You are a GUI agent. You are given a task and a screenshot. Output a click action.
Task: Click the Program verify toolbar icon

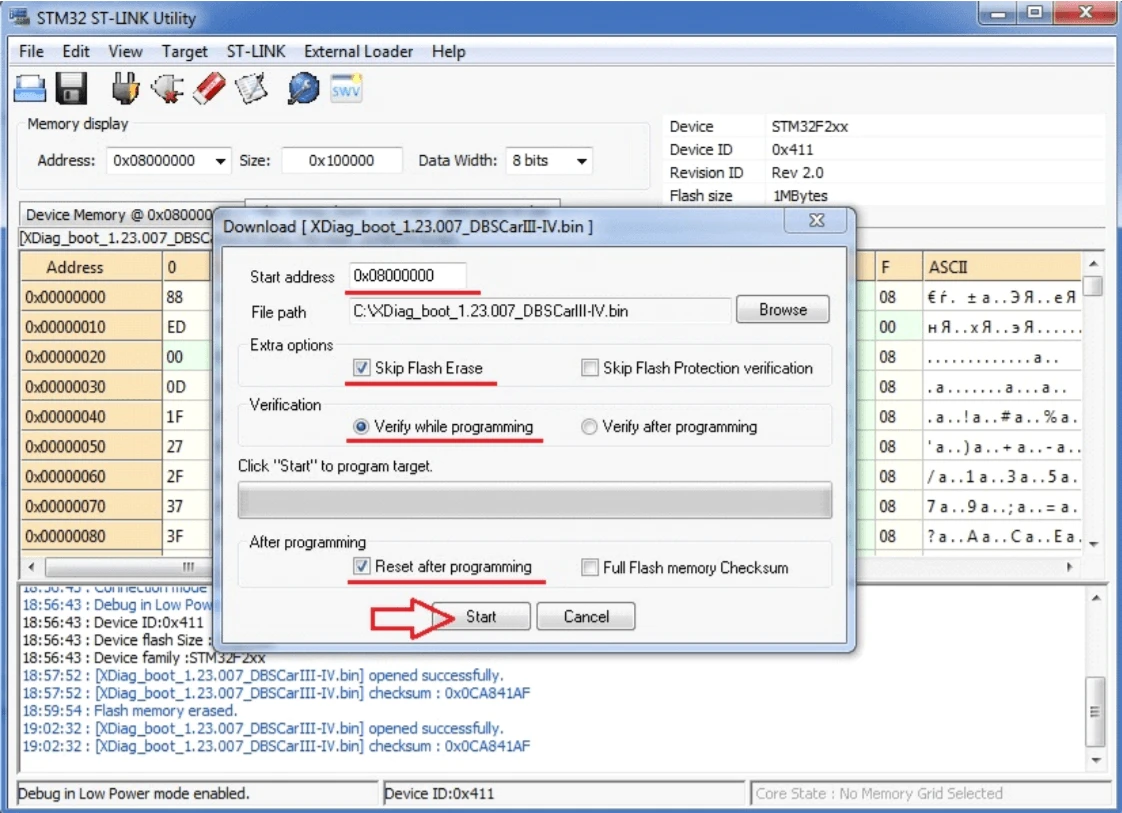(251, 89)
